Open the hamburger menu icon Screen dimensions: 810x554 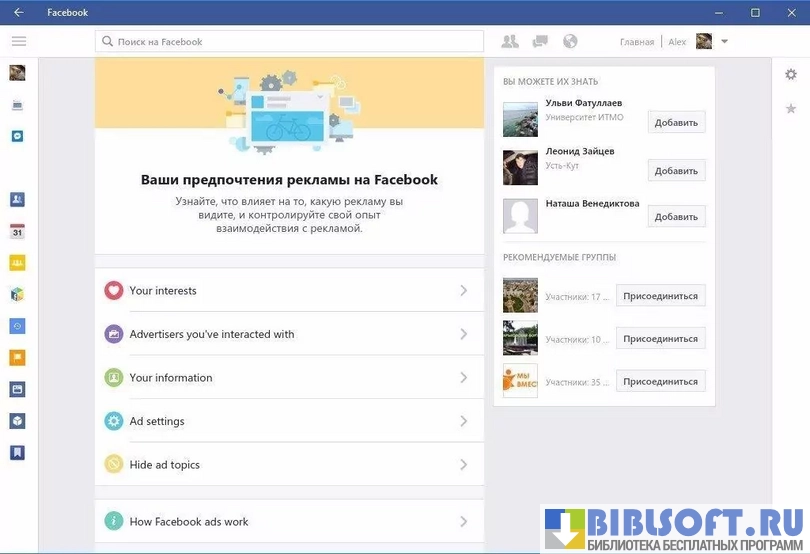pyautogui.click(x=18, y=41)
